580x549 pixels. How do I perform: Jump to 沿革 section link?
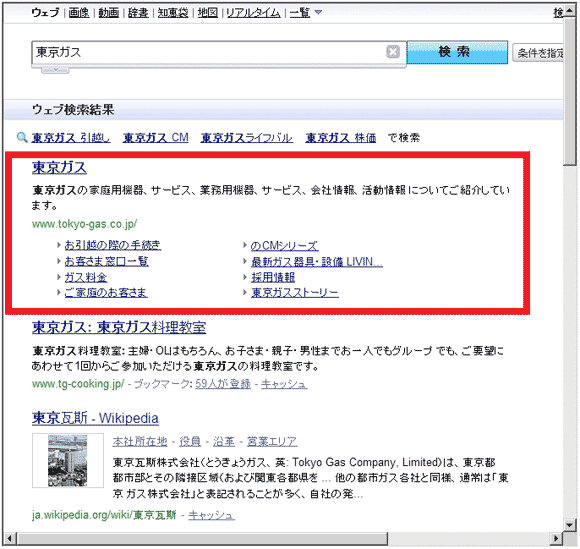pyautogui.click(x=224, y=441)
